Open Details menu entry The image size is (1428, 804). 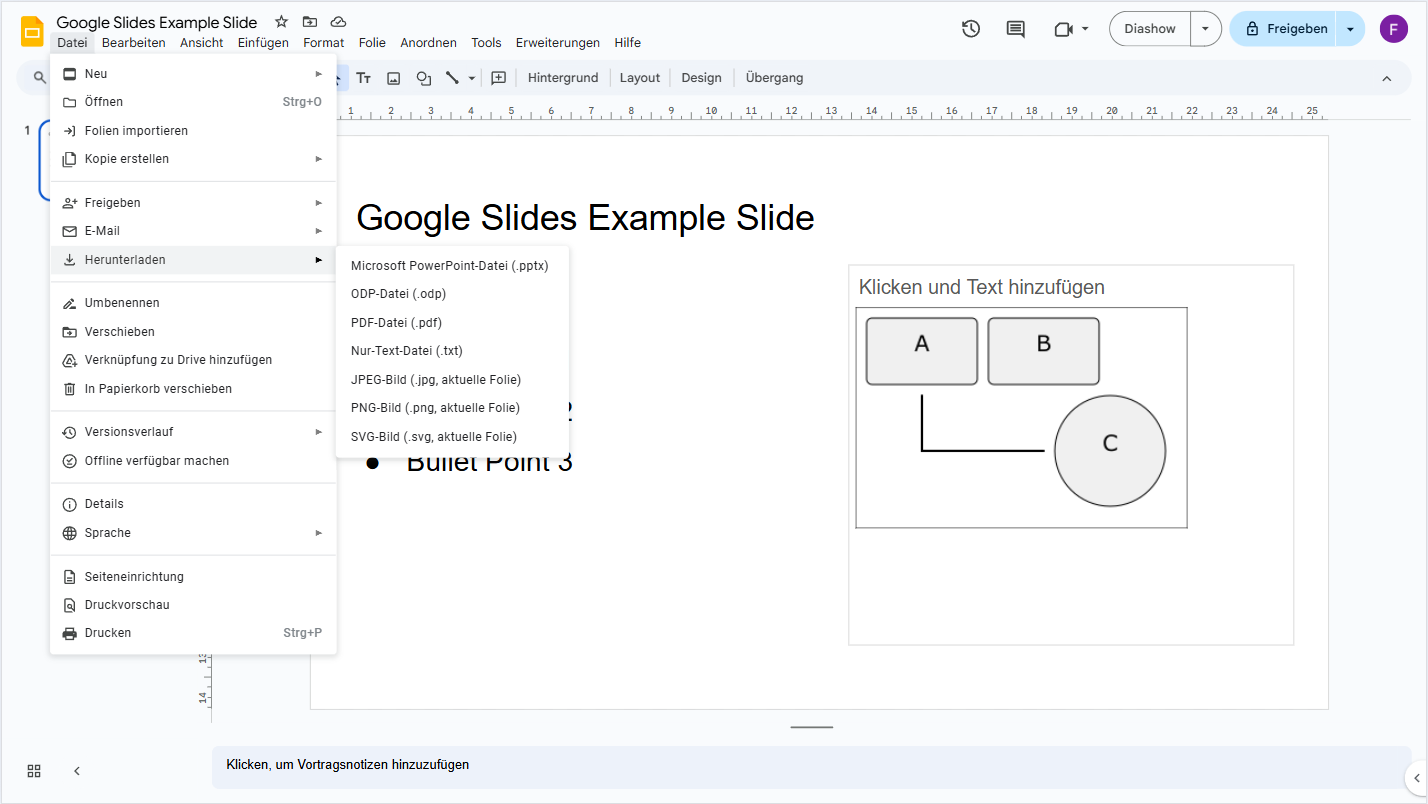coord(193,504)
